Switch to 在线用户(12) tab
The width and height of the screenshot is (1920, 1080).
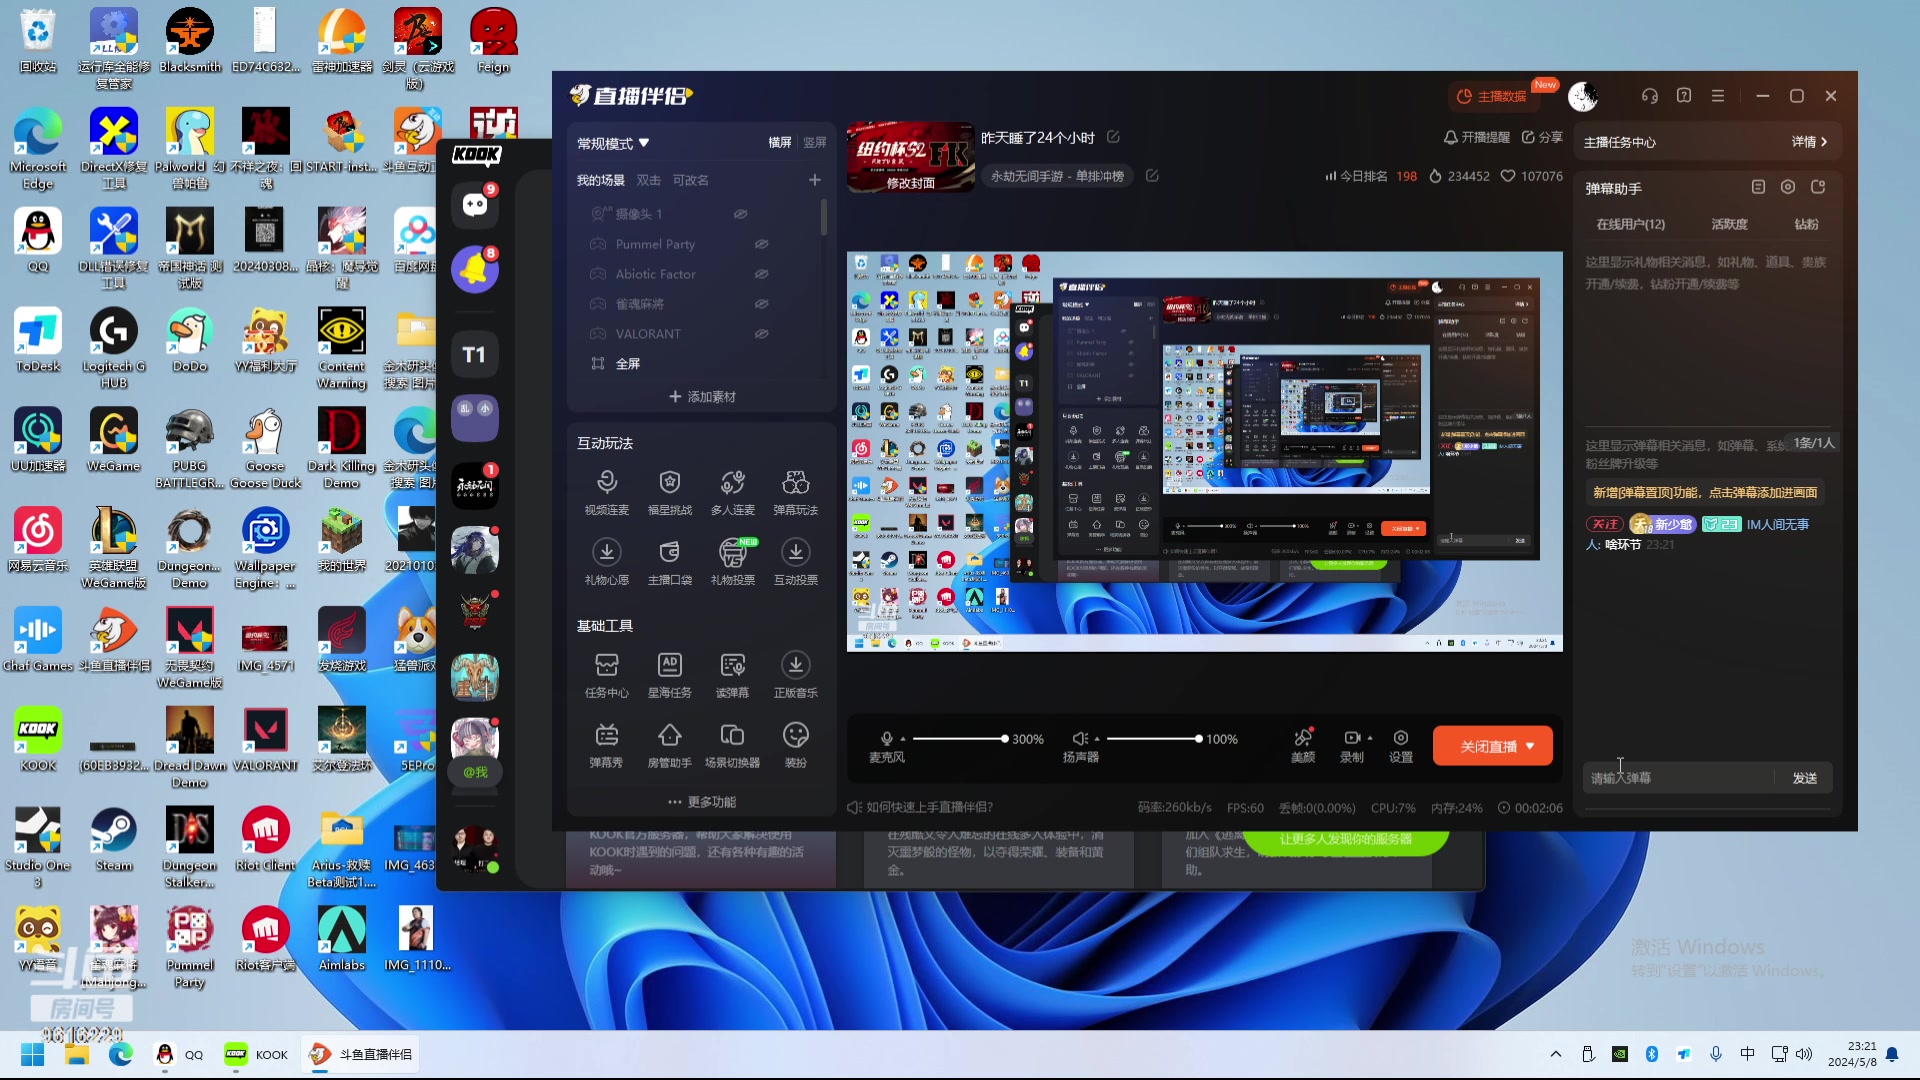coord(1631,224)
